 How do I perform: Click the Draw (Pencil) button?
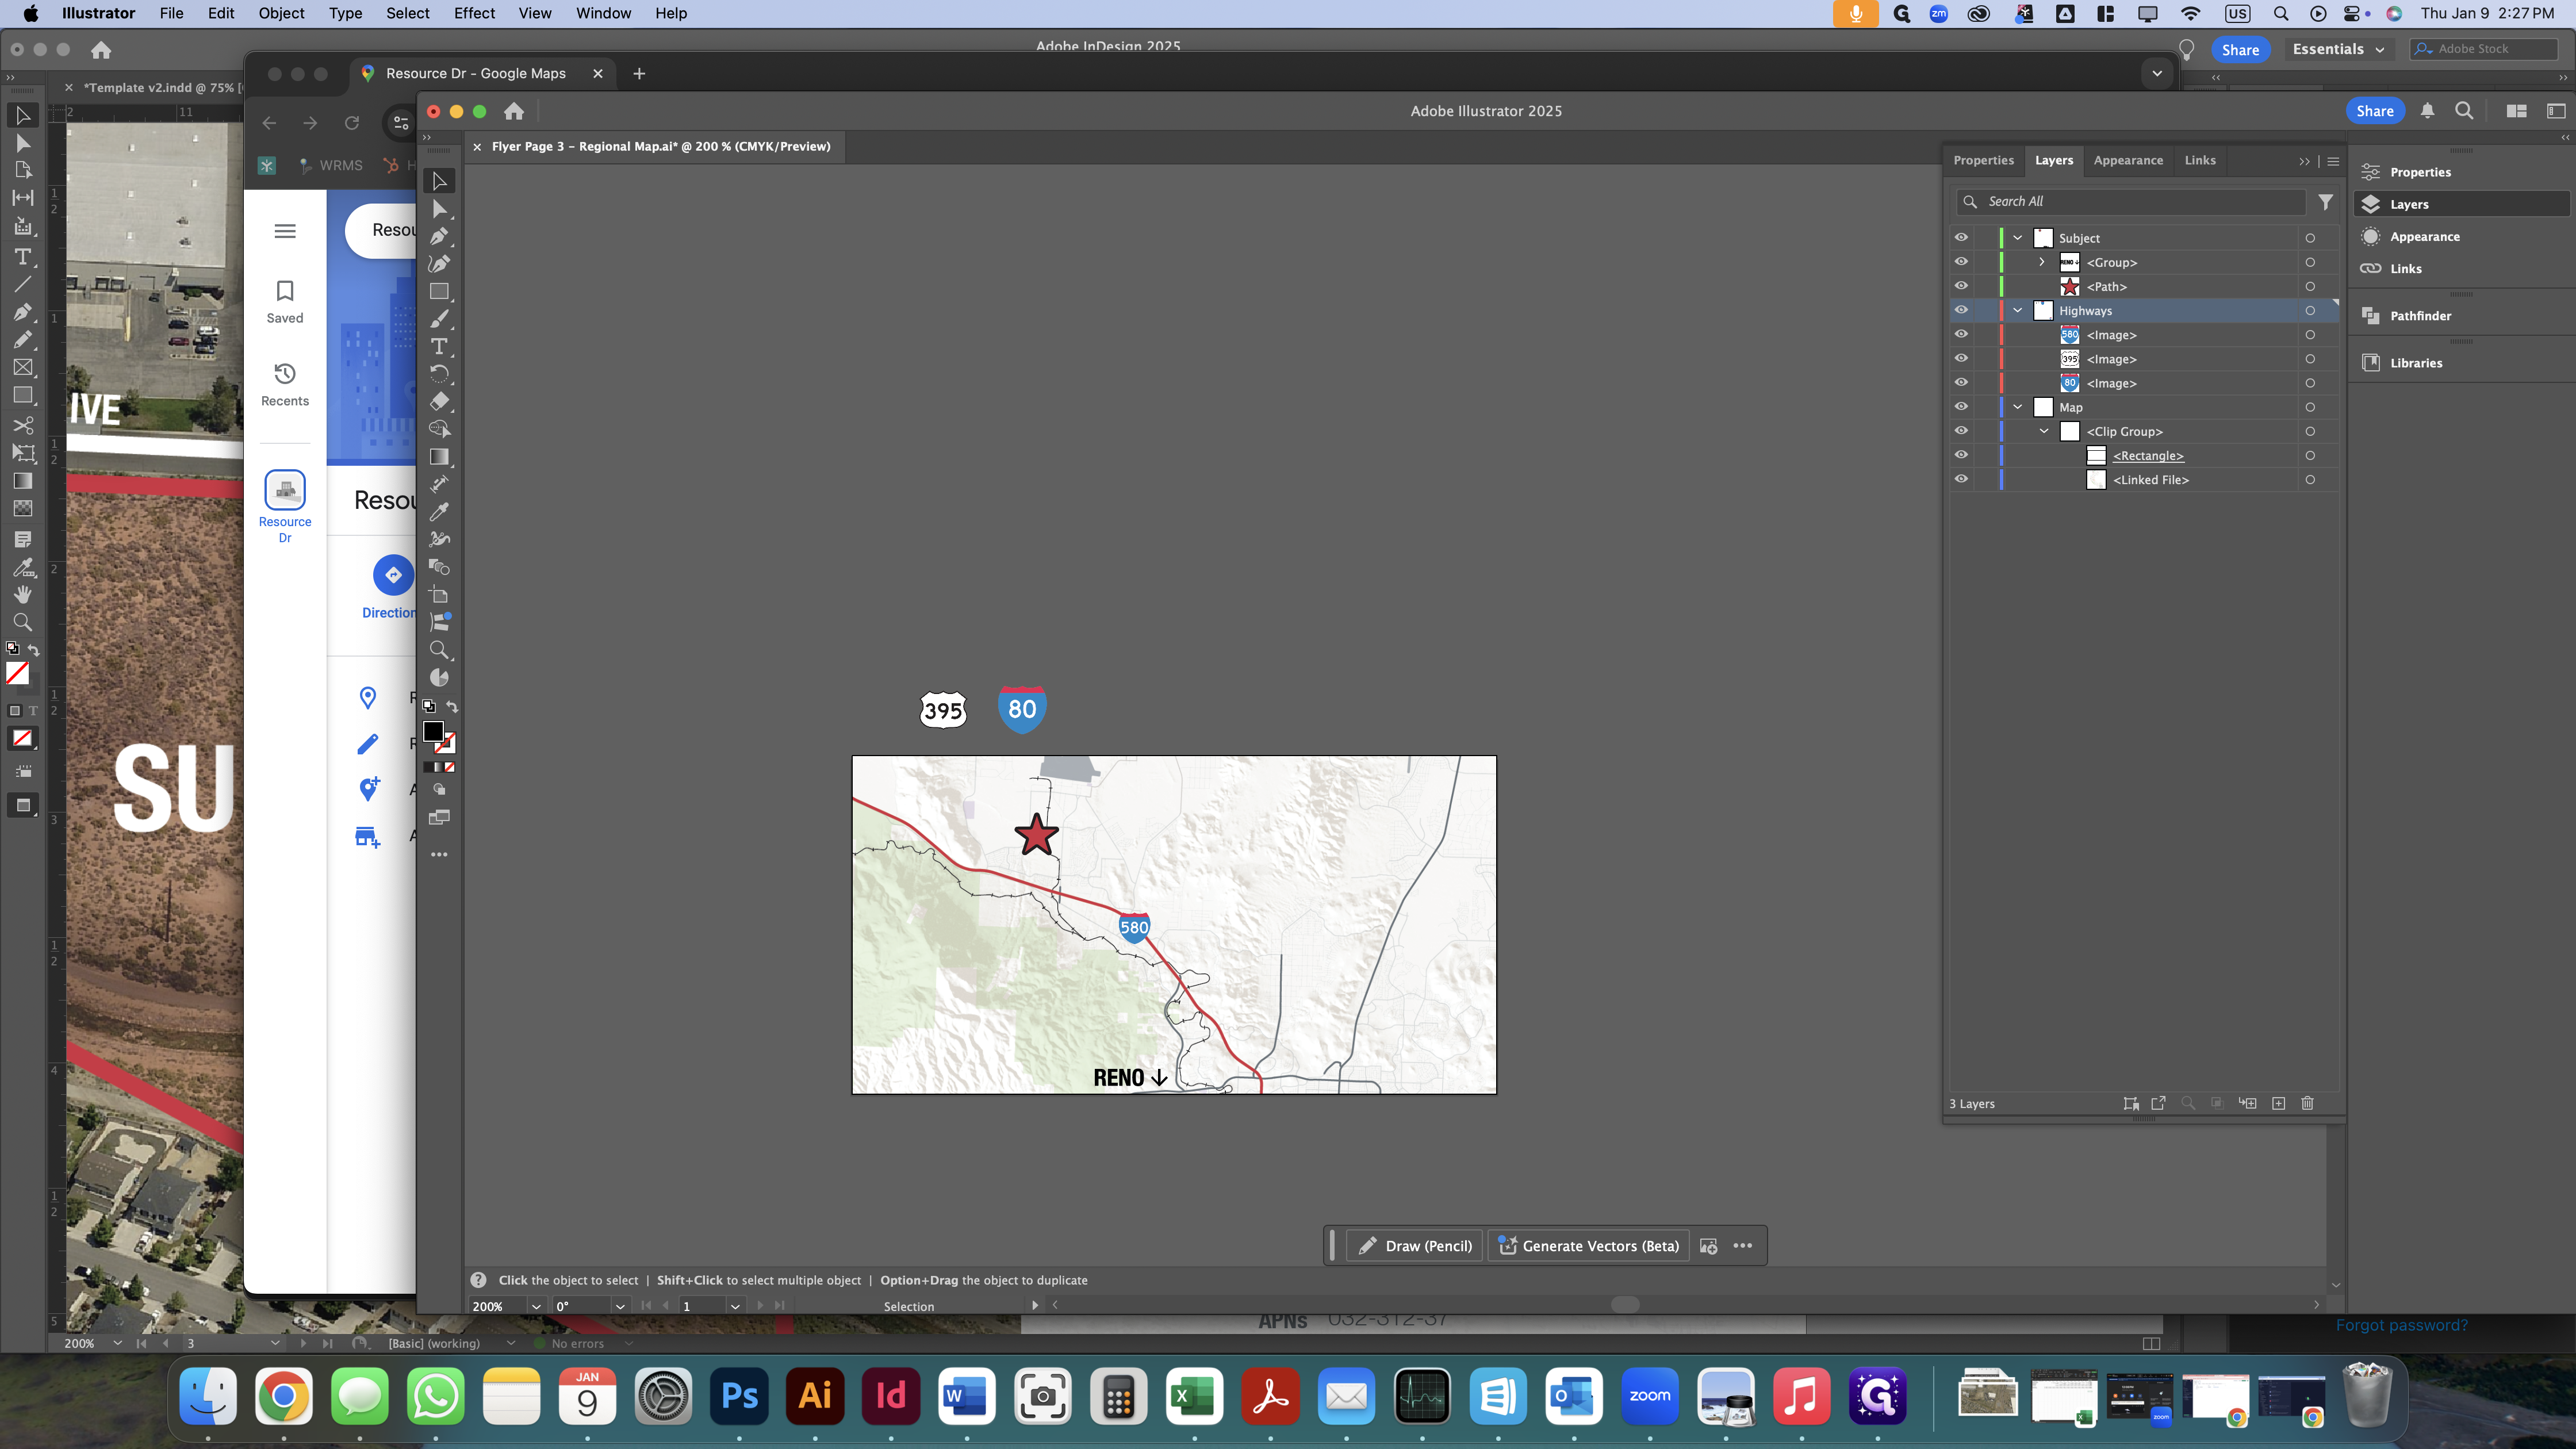coord(1415,1246)
